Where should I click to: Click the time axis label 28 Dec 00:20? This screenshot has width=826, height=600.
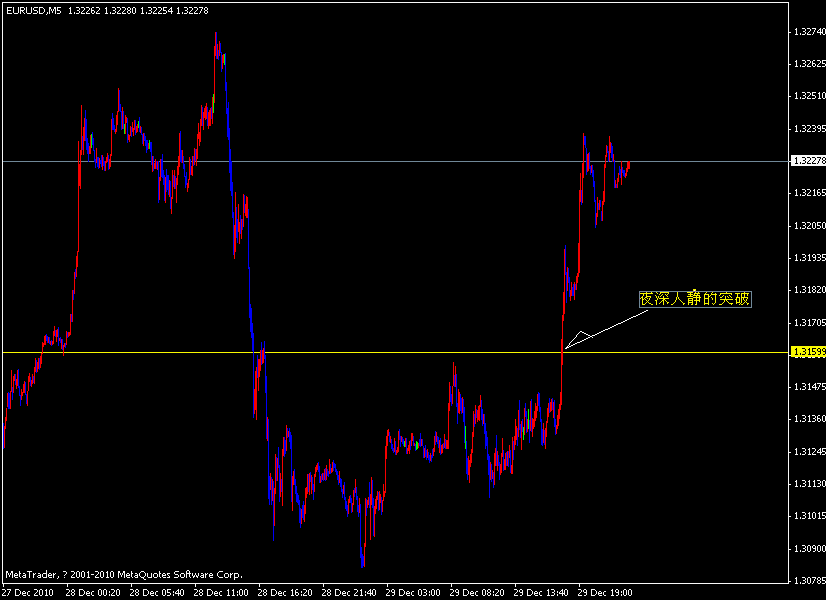click(93, 593)
